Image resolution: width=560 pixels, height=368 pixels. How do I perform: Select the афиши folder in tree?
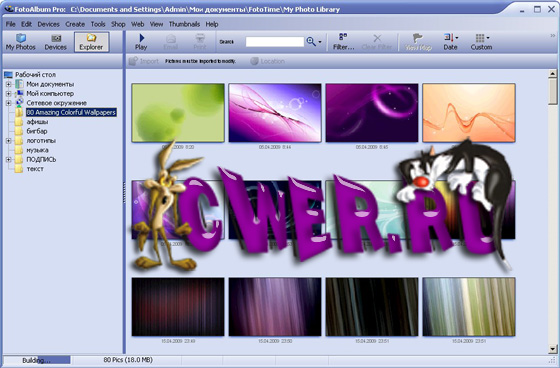37,122
